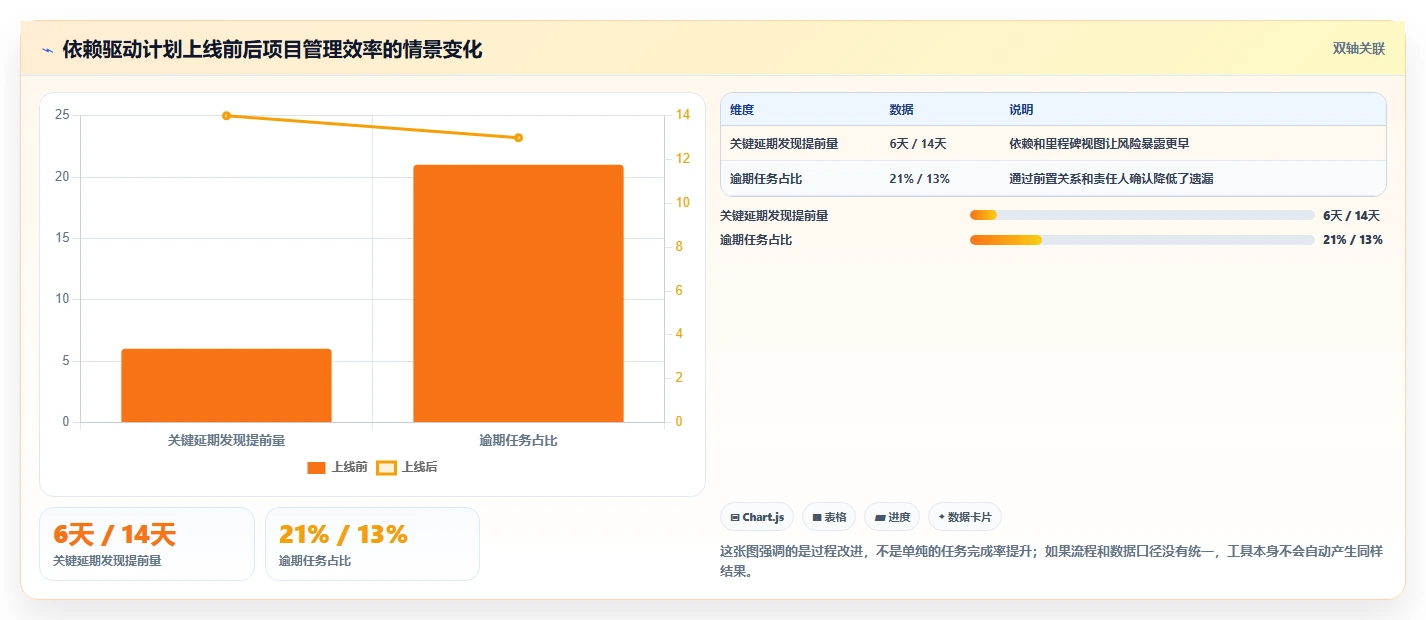Click the lightning icon beside the title
1426x620 pixels.
(47, 50)
